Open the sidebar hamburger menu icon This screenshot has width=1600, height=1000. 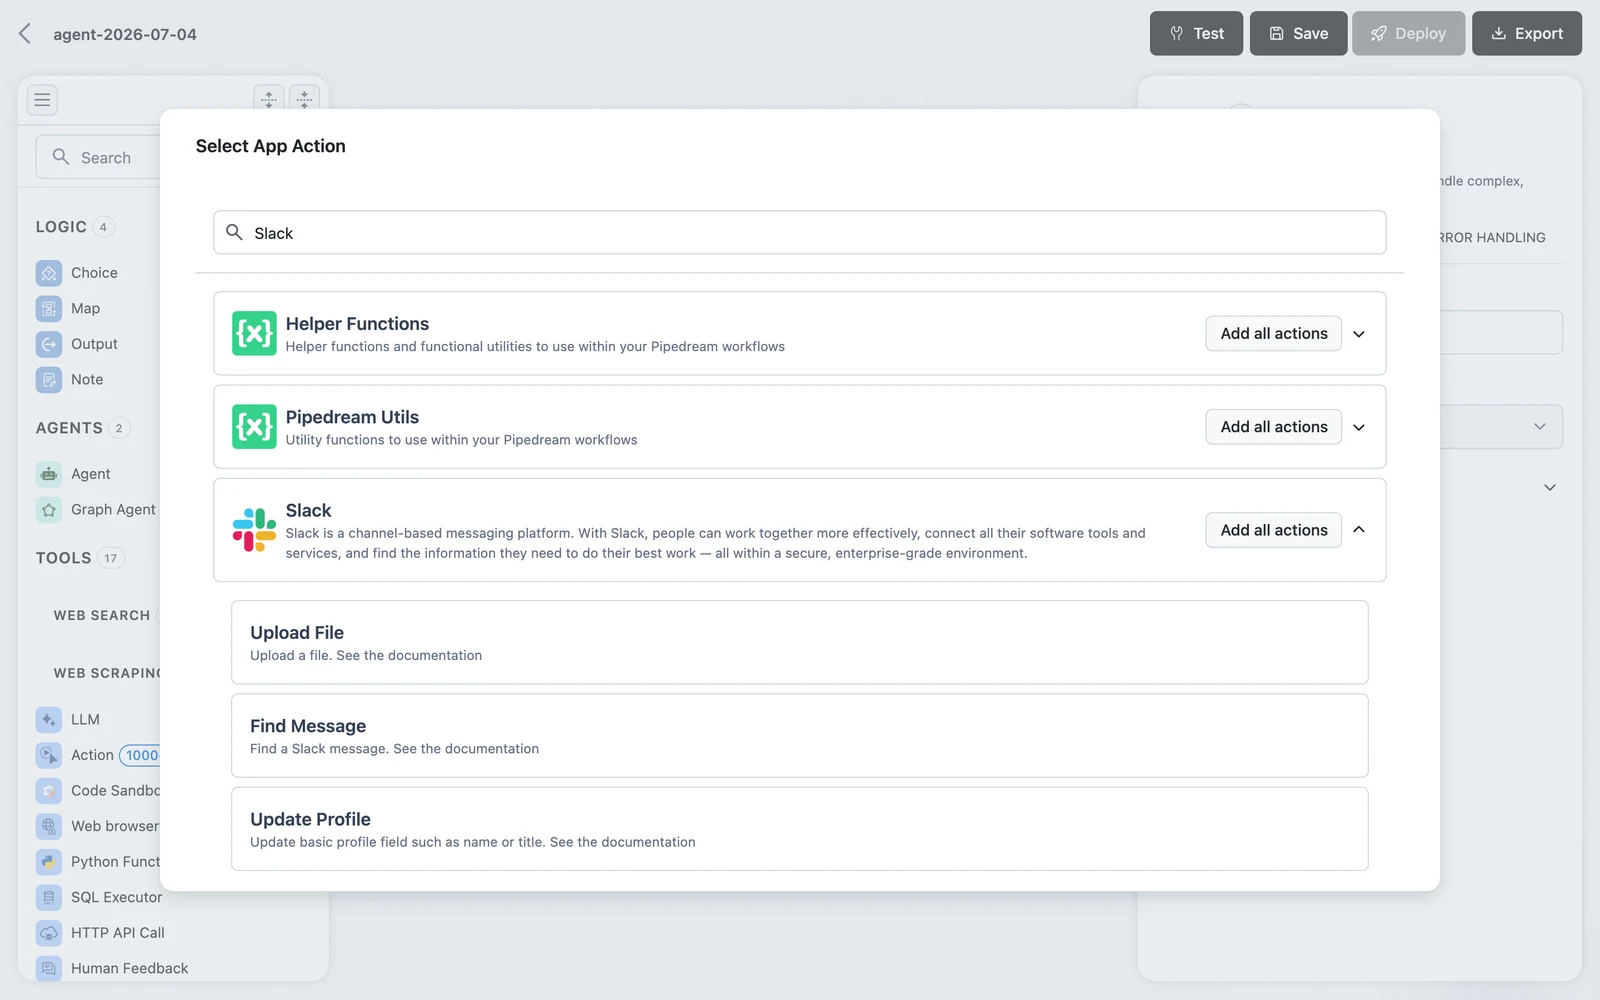[x=42, y=99]
